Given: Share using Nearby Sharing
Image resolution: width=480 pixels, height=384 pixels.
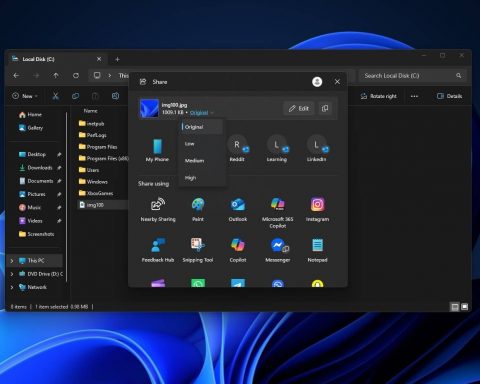Looking at the screenshot, I should click(158, 209).
